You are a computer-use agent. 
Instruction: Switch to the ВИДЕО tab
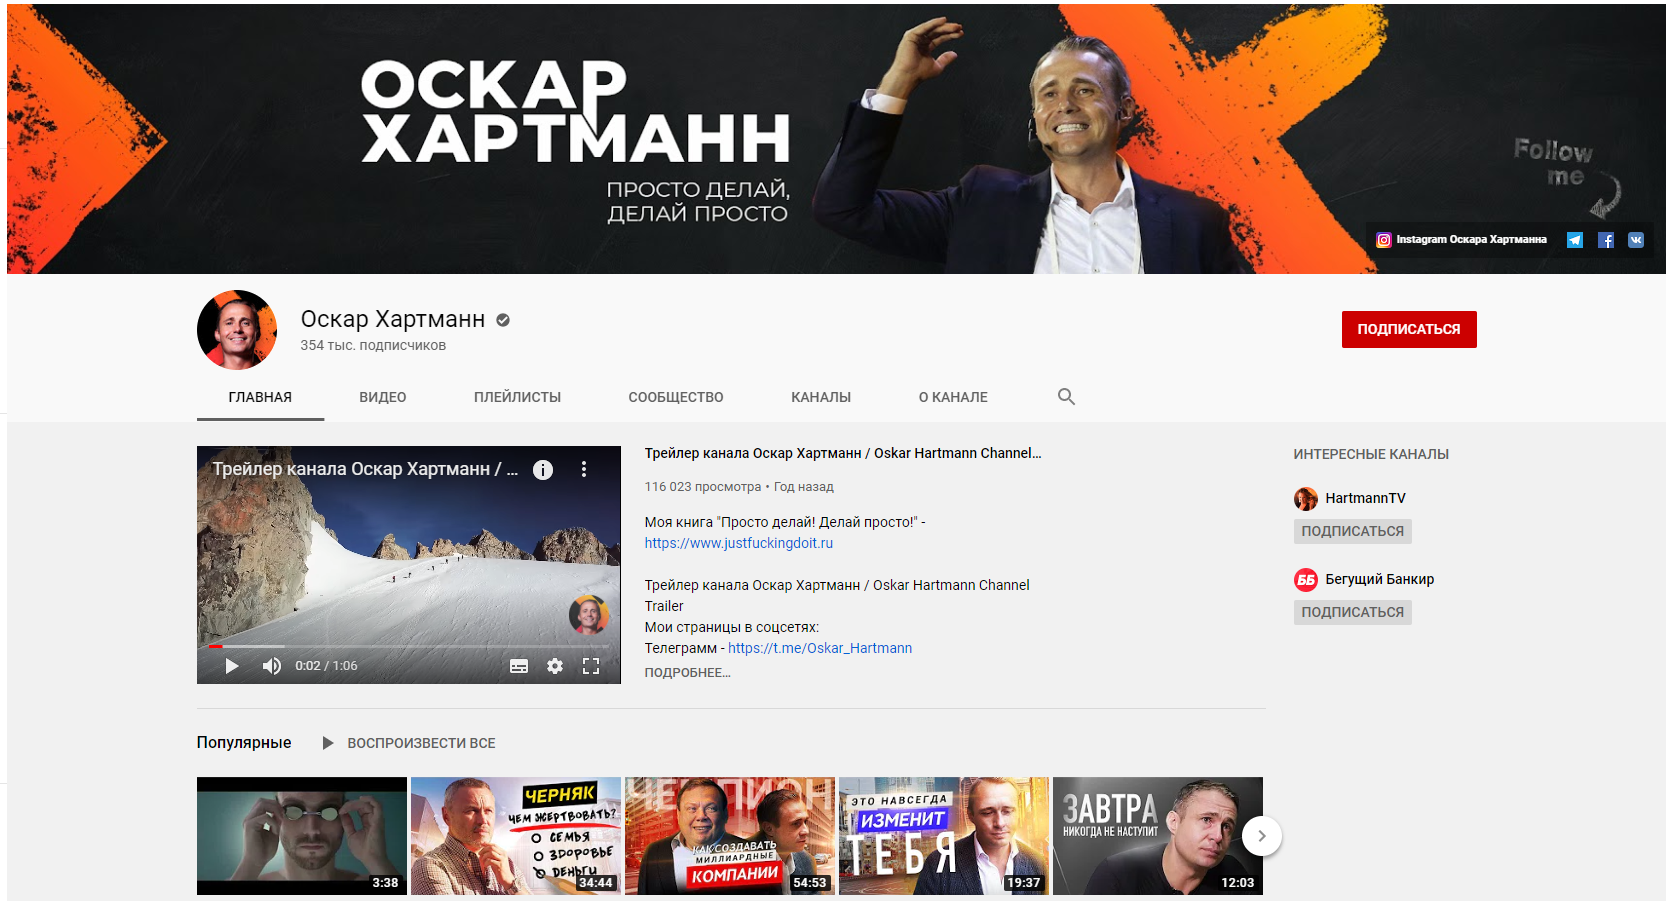382,397
